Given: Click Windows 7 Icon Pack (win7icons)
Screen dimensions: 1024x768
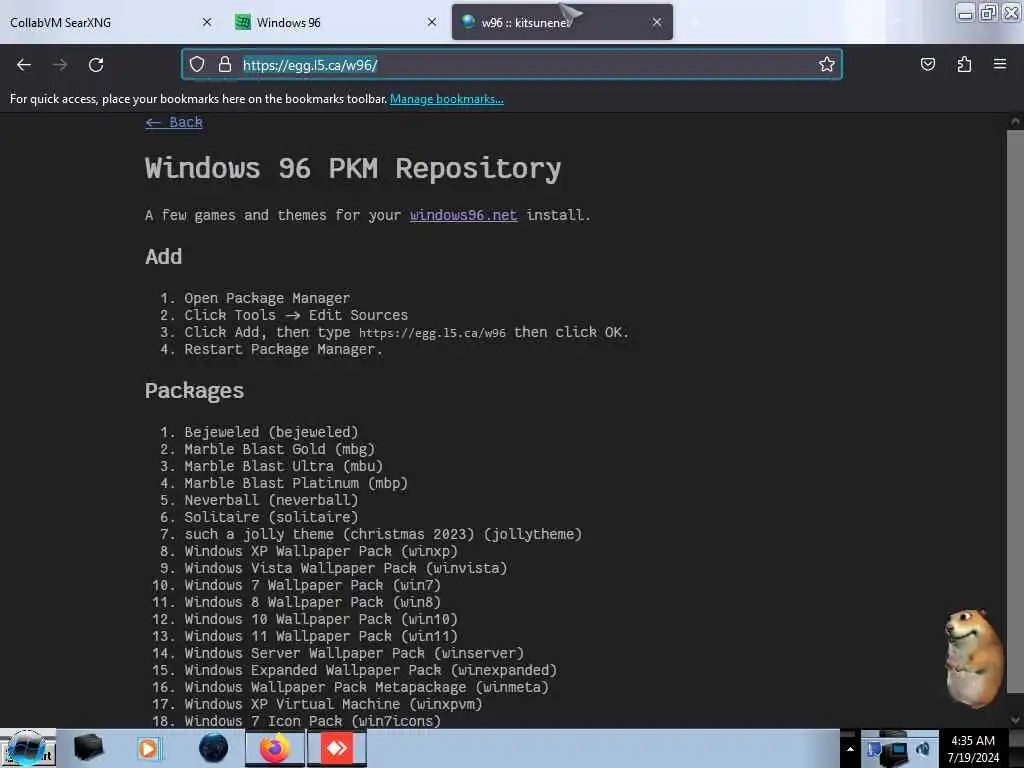Looking at the screenshot, I should point(312,721).
